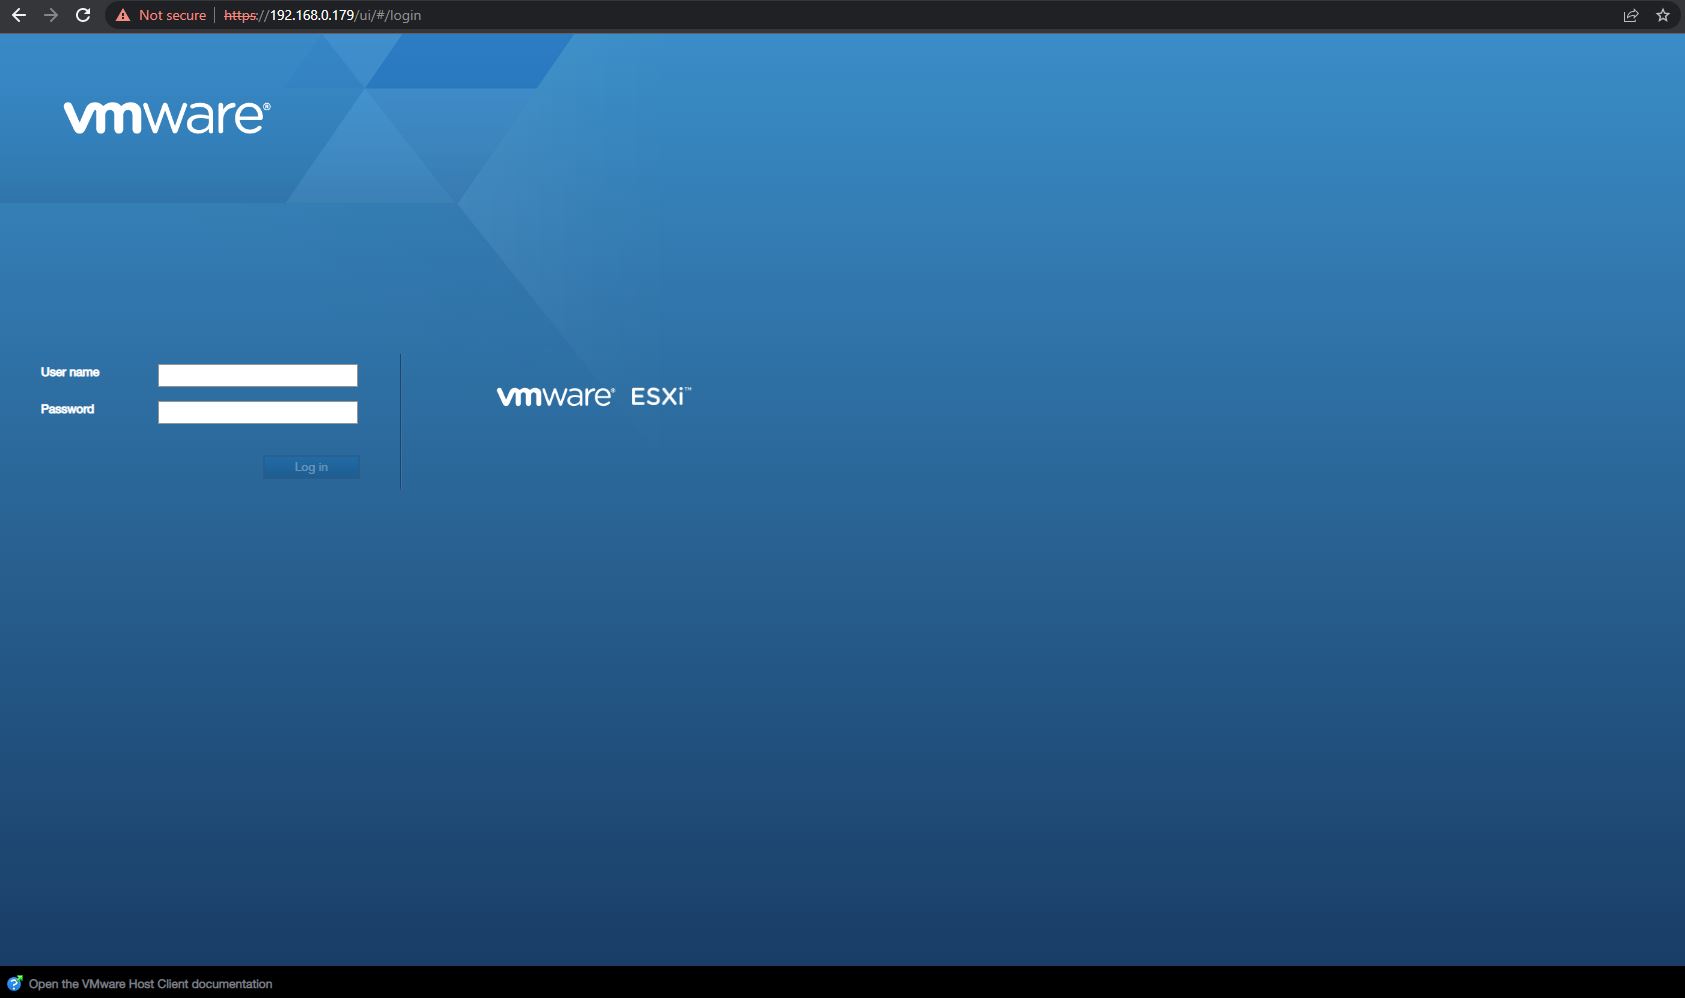Focus the Password input field

tap(257, 412)
